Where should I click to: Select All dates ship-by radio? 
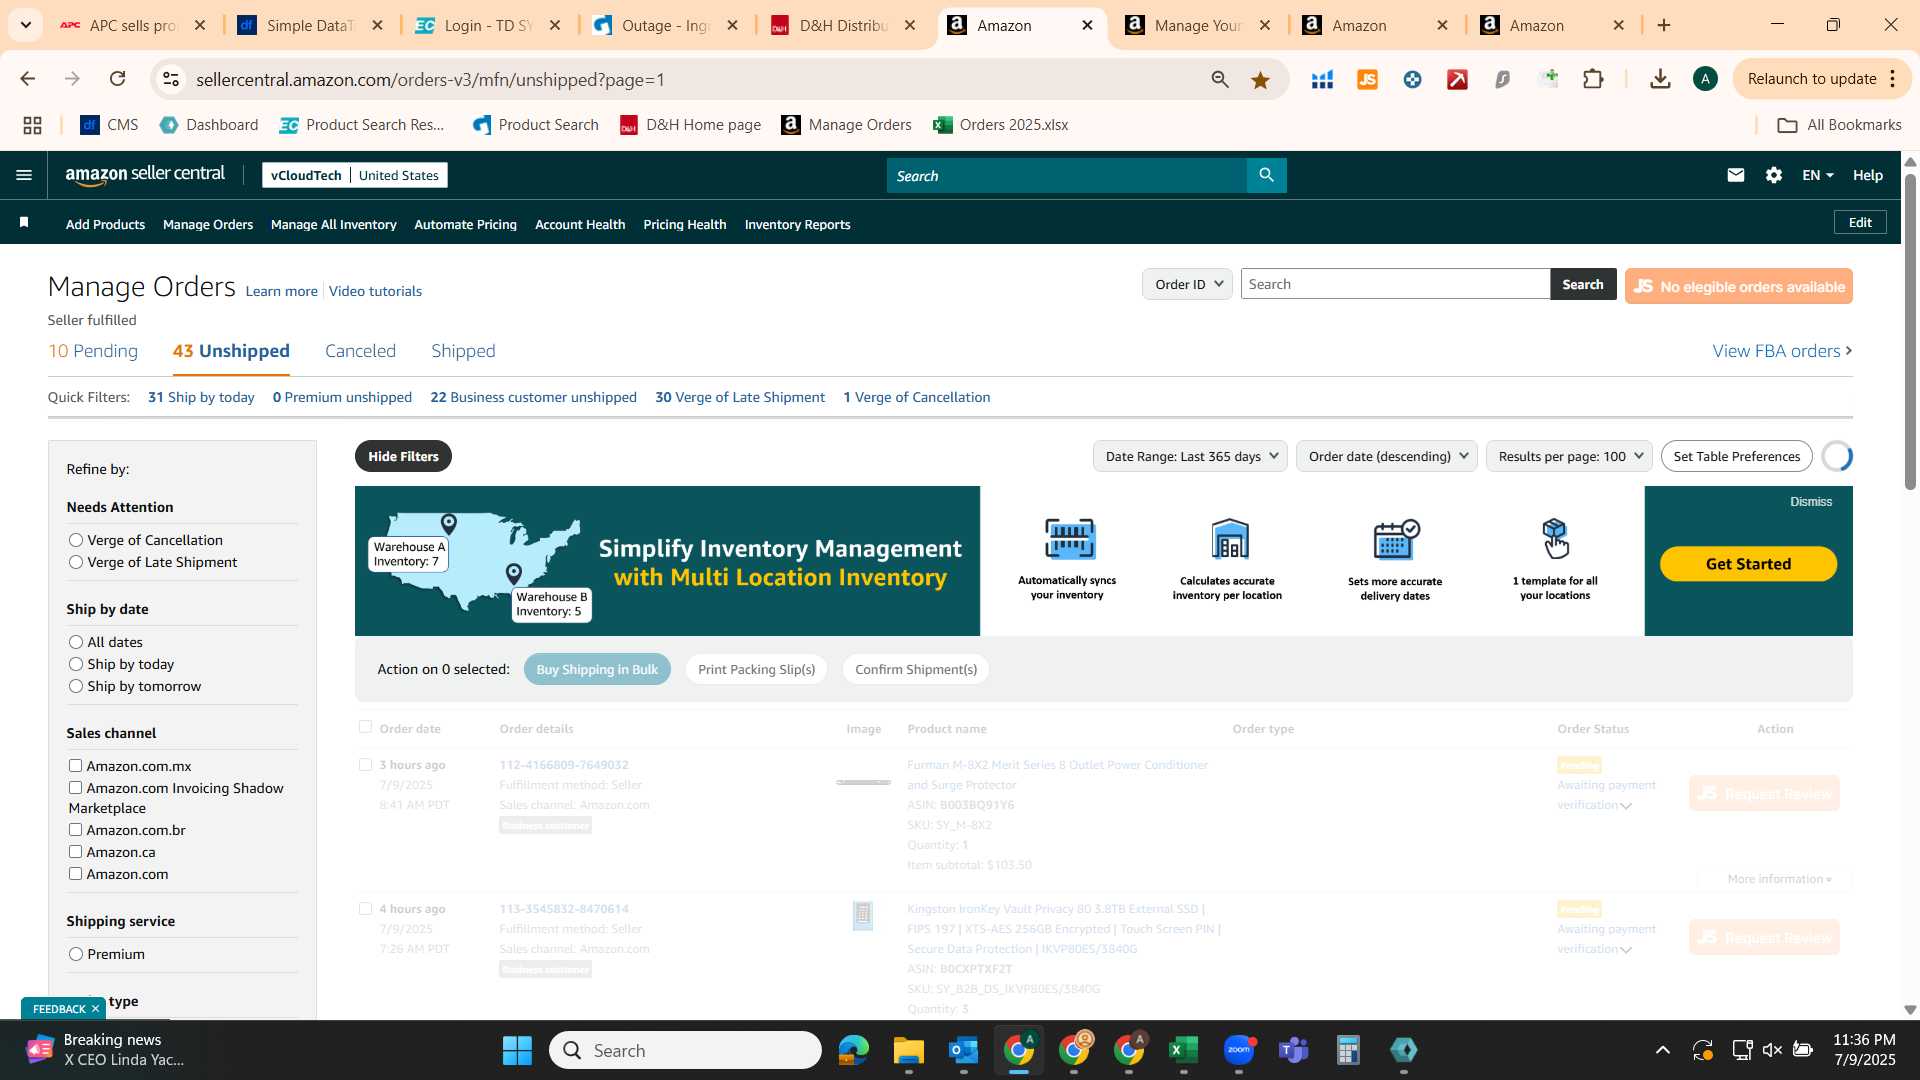point(76,642)
